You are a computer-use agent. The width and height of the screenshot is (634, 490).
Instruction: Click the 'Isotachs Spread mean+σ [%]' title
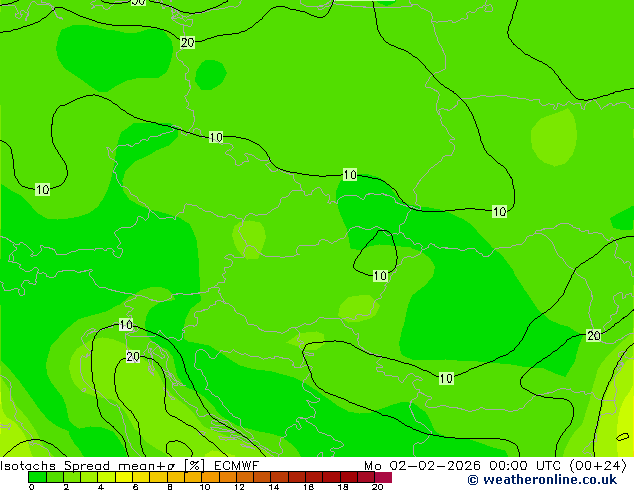[102, 466]
